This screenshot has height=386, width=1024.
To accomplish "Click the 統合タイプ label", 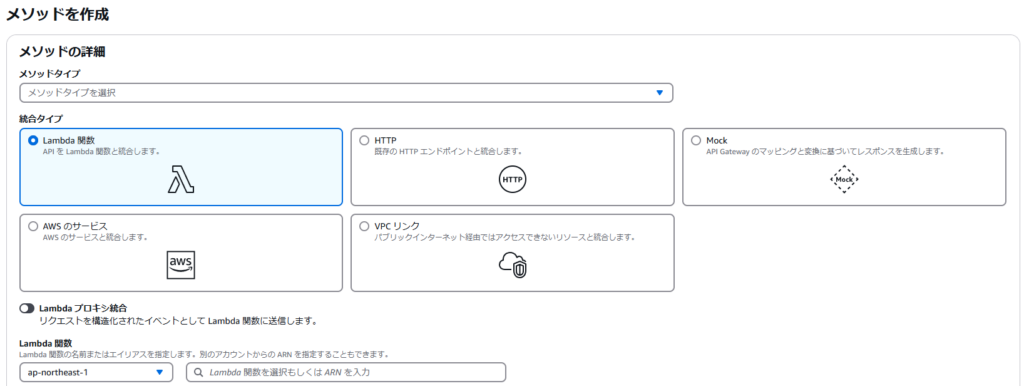I will pos(41,119).
